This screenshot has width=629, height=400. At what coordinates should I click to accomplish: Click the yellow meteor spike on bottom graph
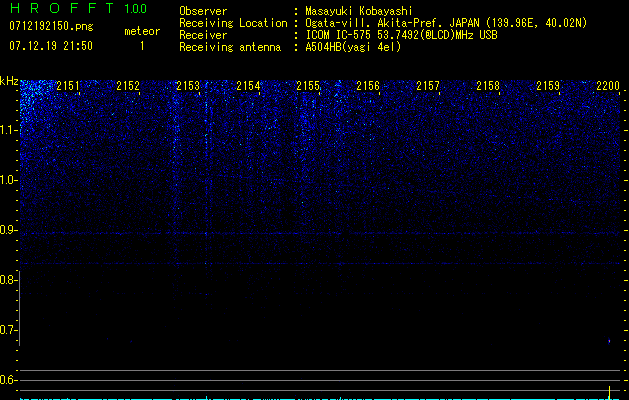click(x=609, y=392)
